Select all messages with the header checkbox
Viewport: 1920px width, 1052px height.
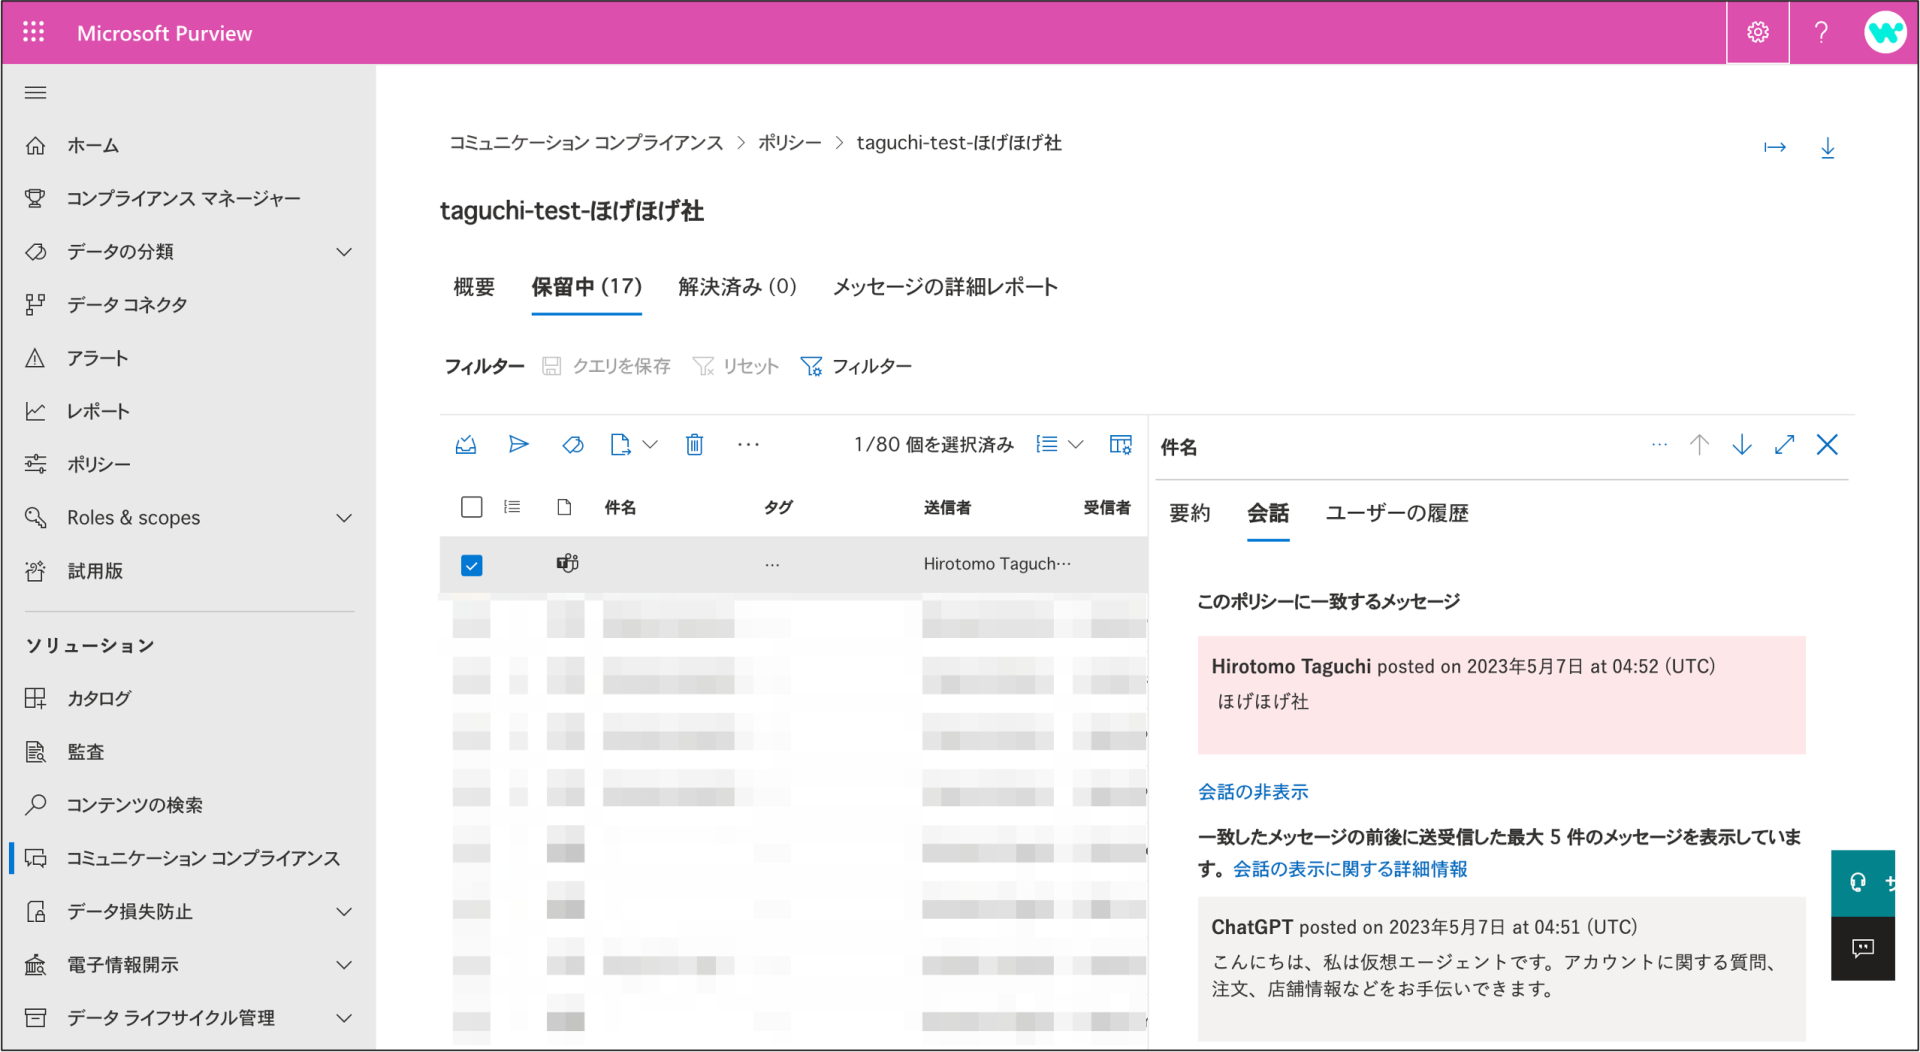(471, 507)
